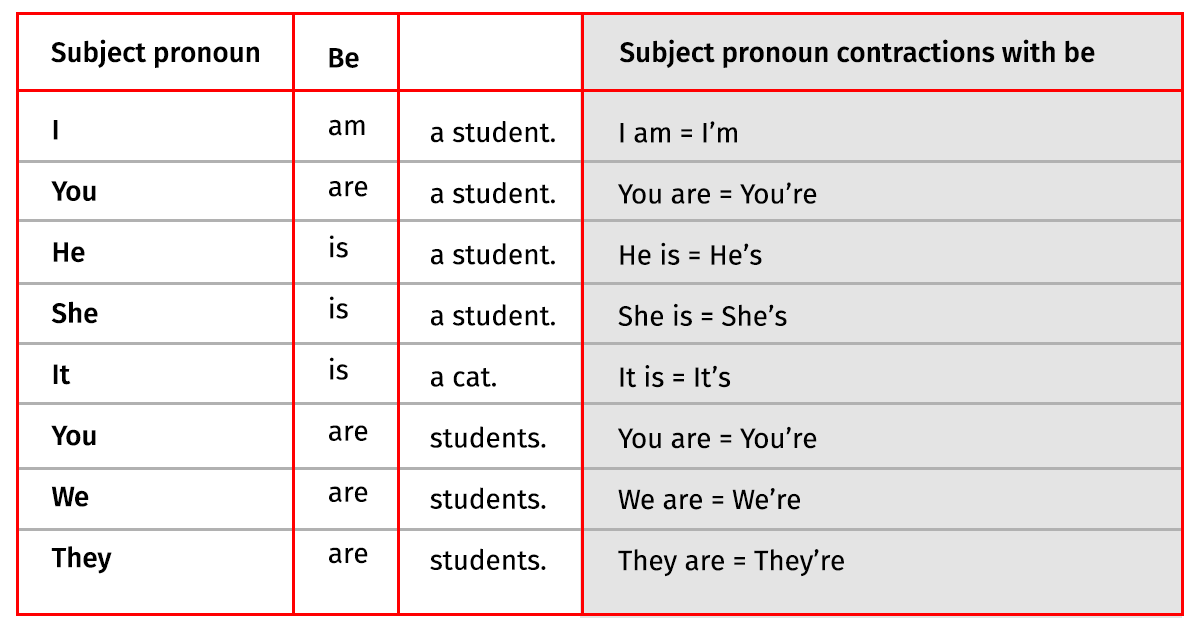The height and width of the screenshot is (628, 1200).
Task: Click the "We are = We're" contraction
Action: tap(709, 500)
